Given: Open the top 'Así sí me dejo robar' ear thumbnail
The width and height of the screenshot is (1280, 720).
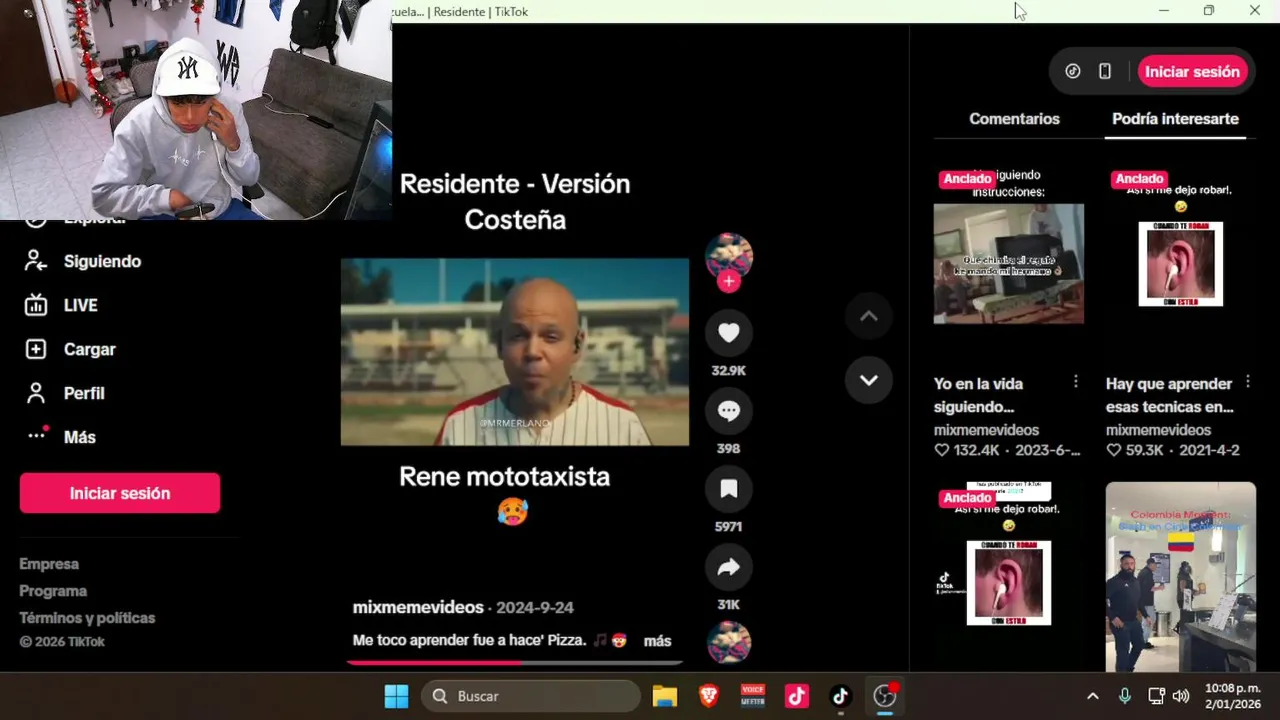Looking at the screenshot, I should click(x=1180, y=264).
